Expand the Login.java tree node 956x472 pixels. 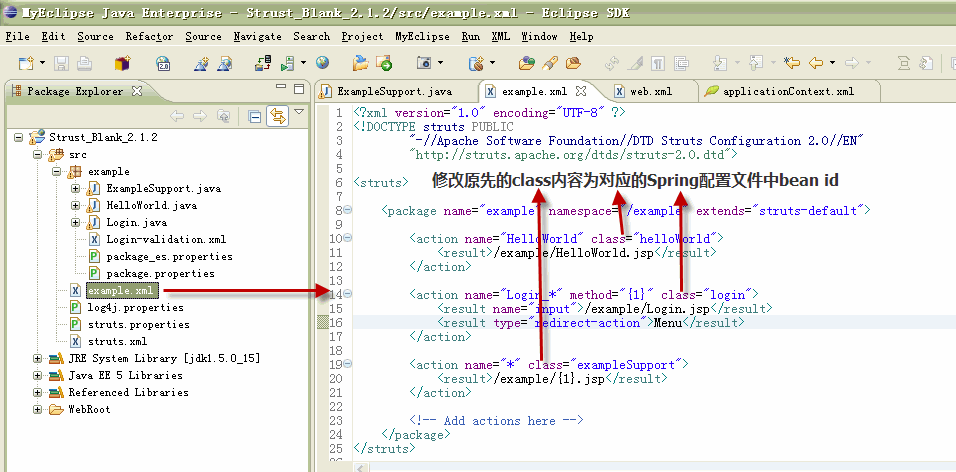click(x=76, y=223)
